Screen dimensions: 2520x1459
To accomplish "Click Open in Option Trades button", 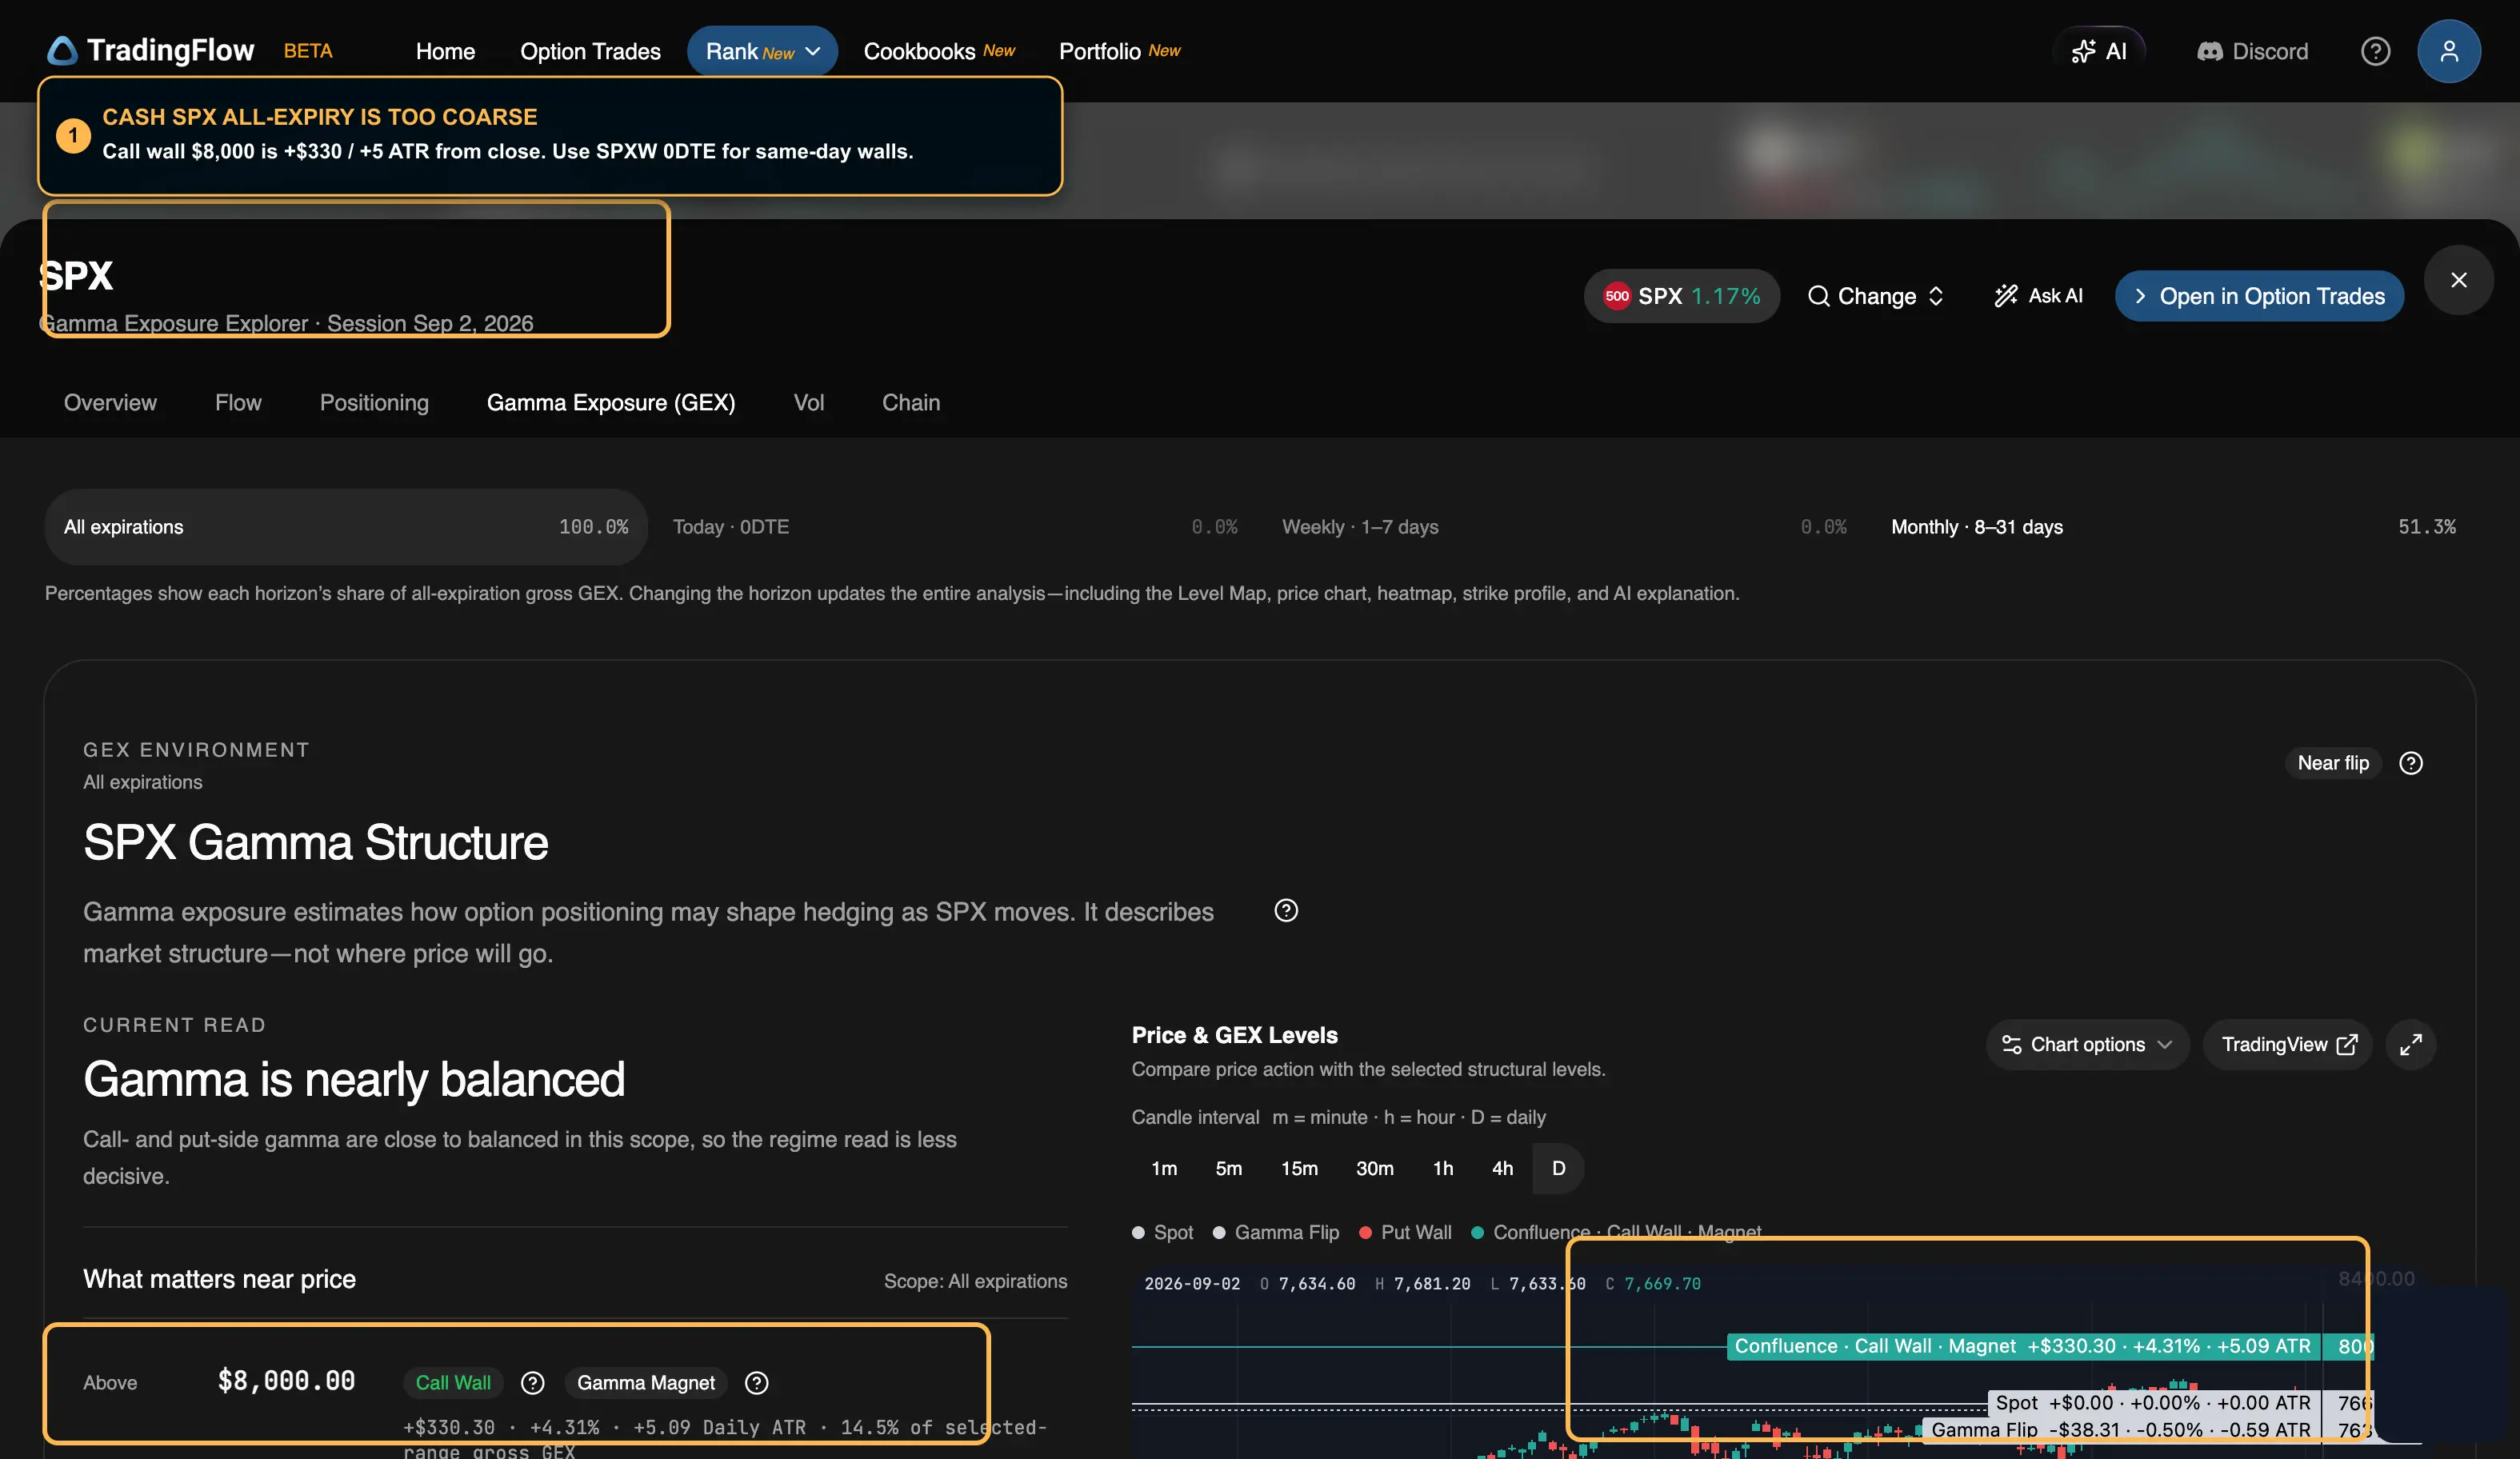I will coord(2259,296).
